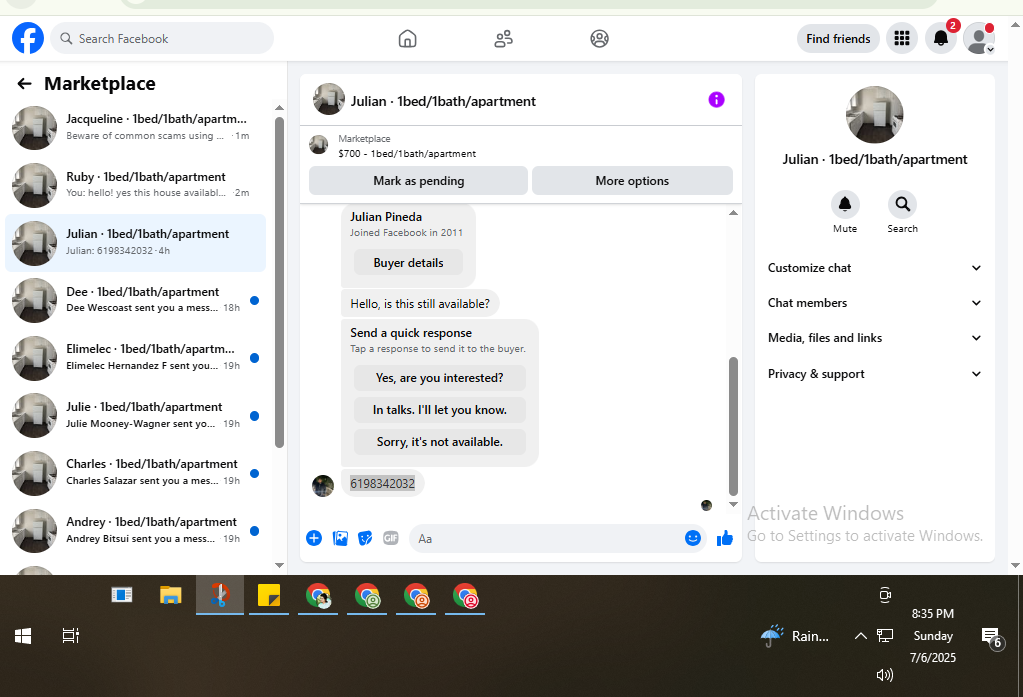Open the Home feed icon
1023x697 pixels.
pos(407,39)
